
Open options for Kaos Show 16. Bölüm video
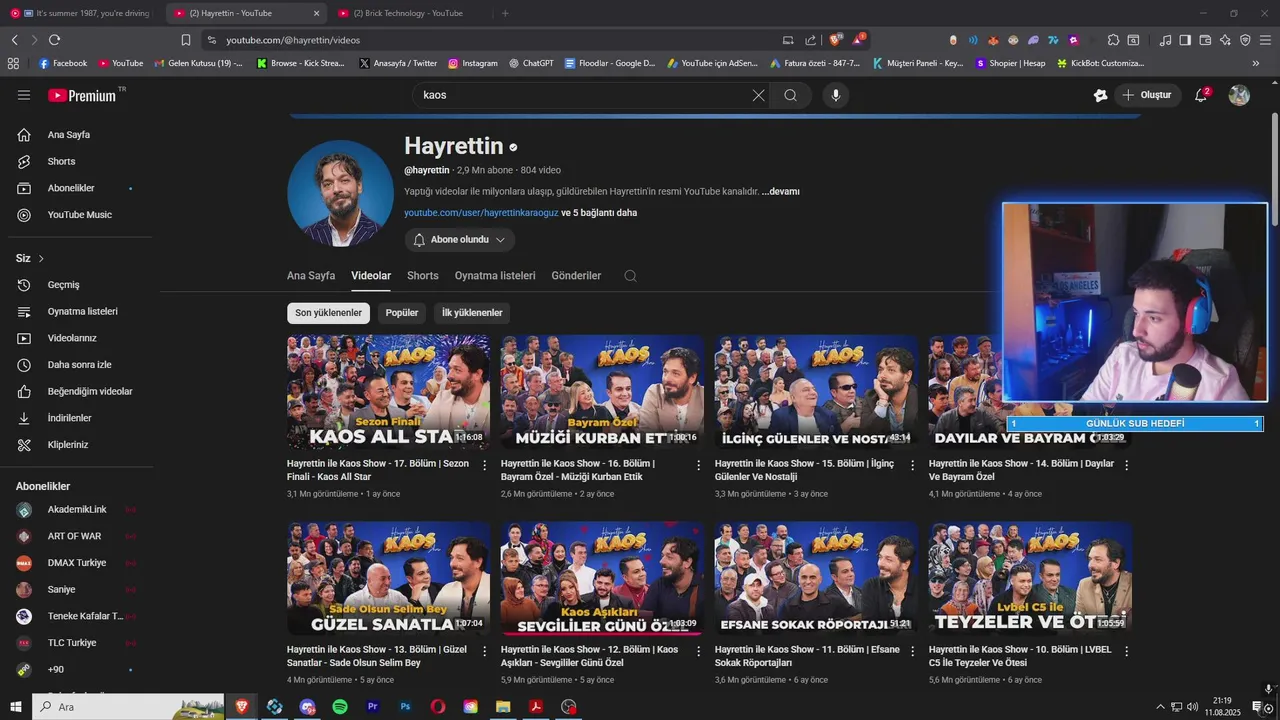(699, 465)
